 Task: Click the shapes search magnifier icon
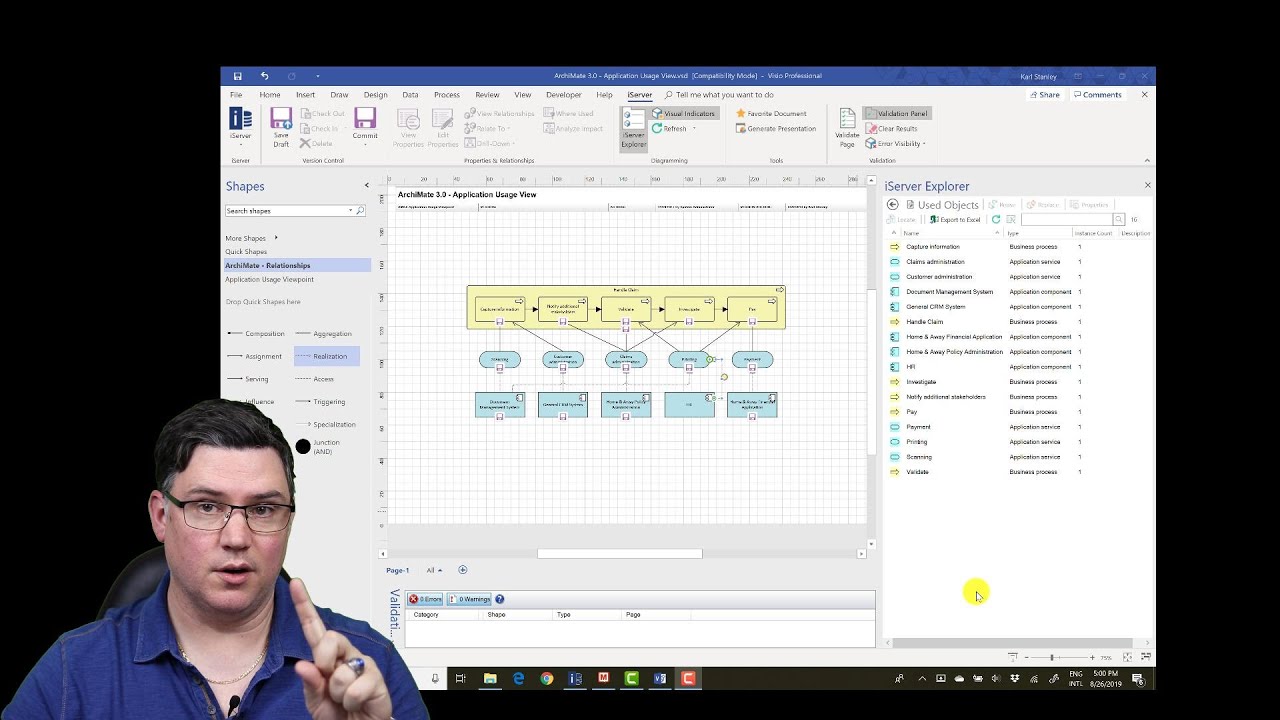point(360,211)
